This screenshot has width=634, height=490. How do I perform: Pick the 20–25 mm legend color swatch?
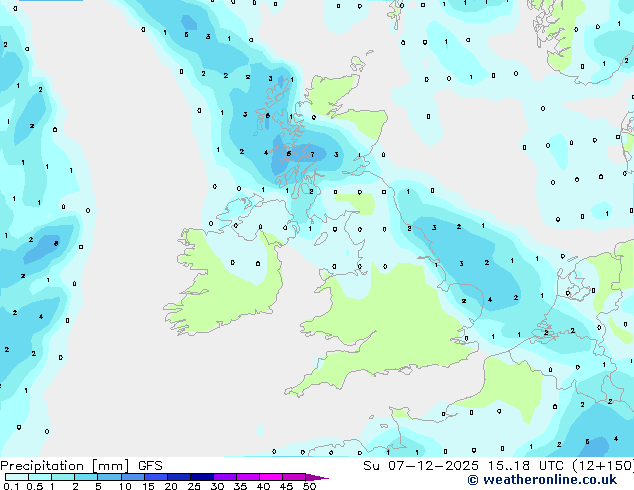[x=178, y=477]
